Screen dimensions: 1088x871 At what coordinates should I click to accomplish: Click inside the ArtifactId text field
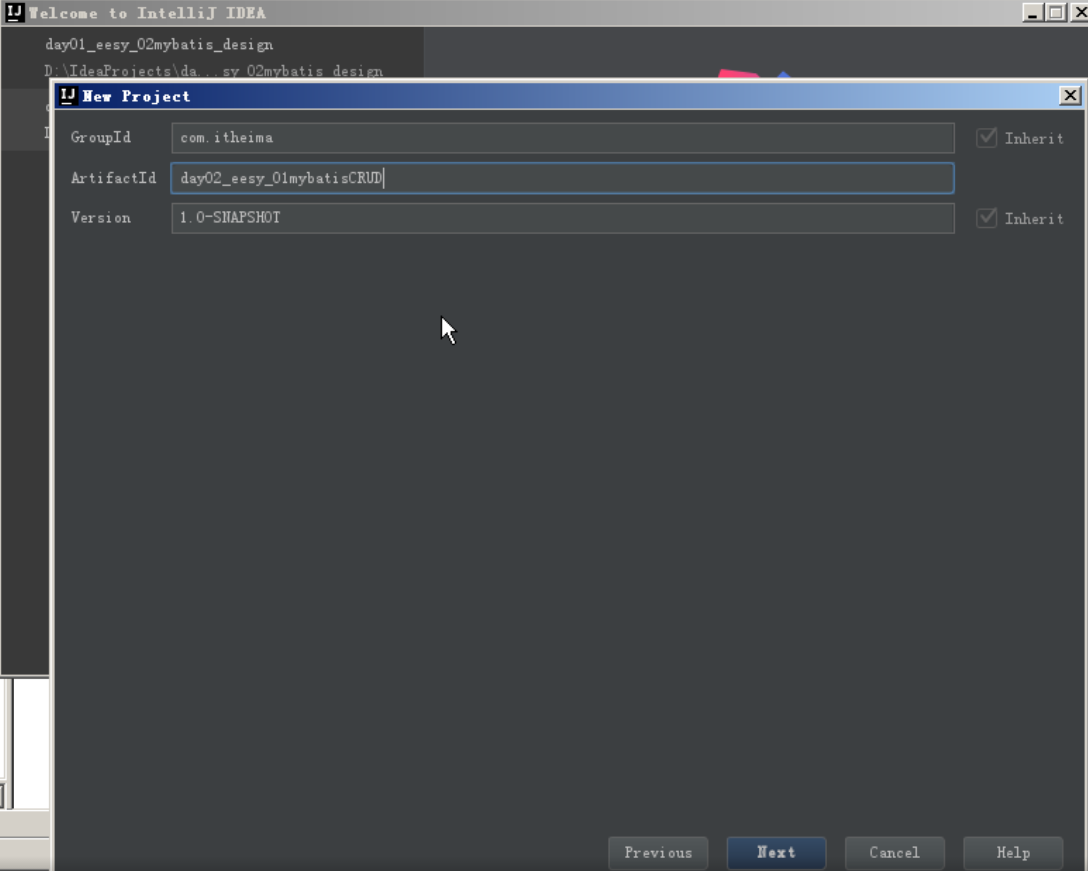point(563,178)
